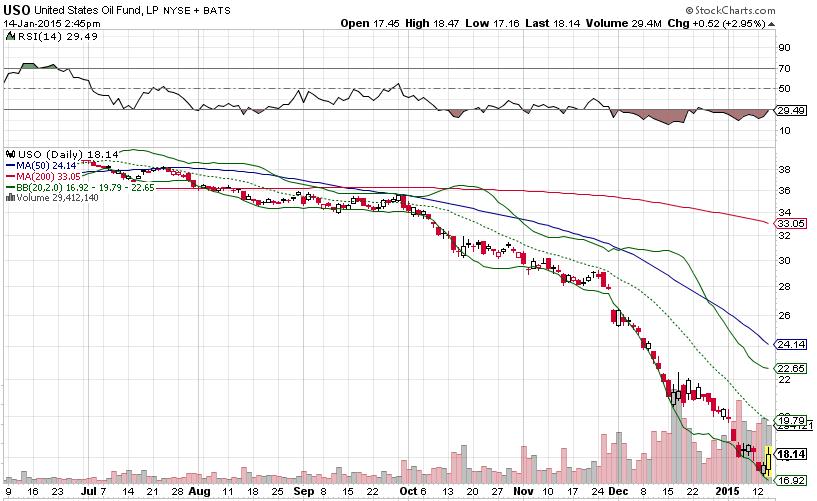817x501 pixels.
Task: Click the 19.79 middle Bollinger band tag
Action: tap(791, 420)
